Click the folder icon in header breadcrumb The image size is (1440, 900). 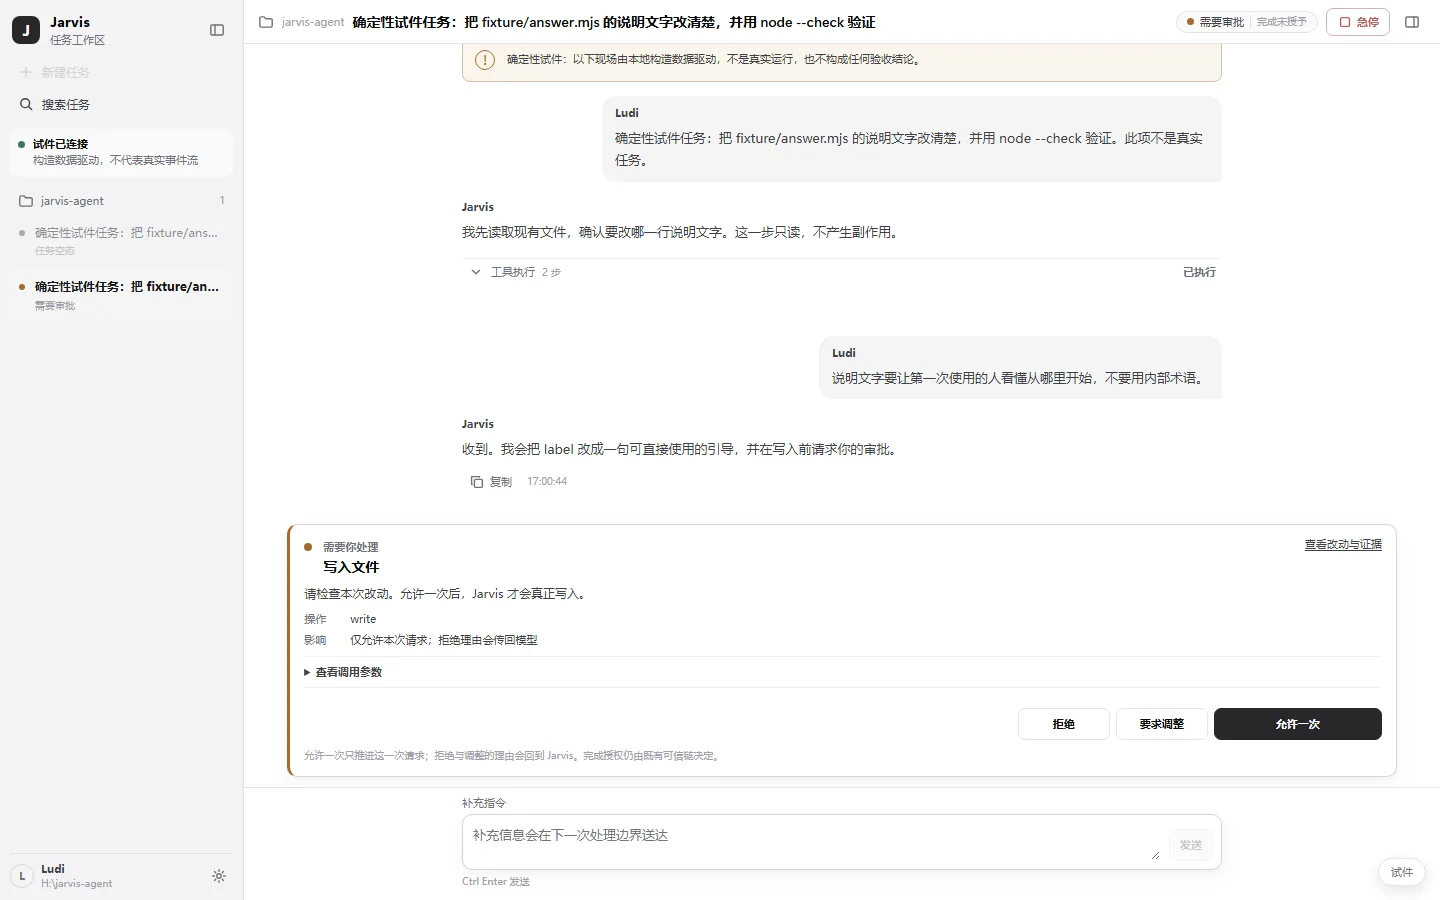click(x=266, y=22)
